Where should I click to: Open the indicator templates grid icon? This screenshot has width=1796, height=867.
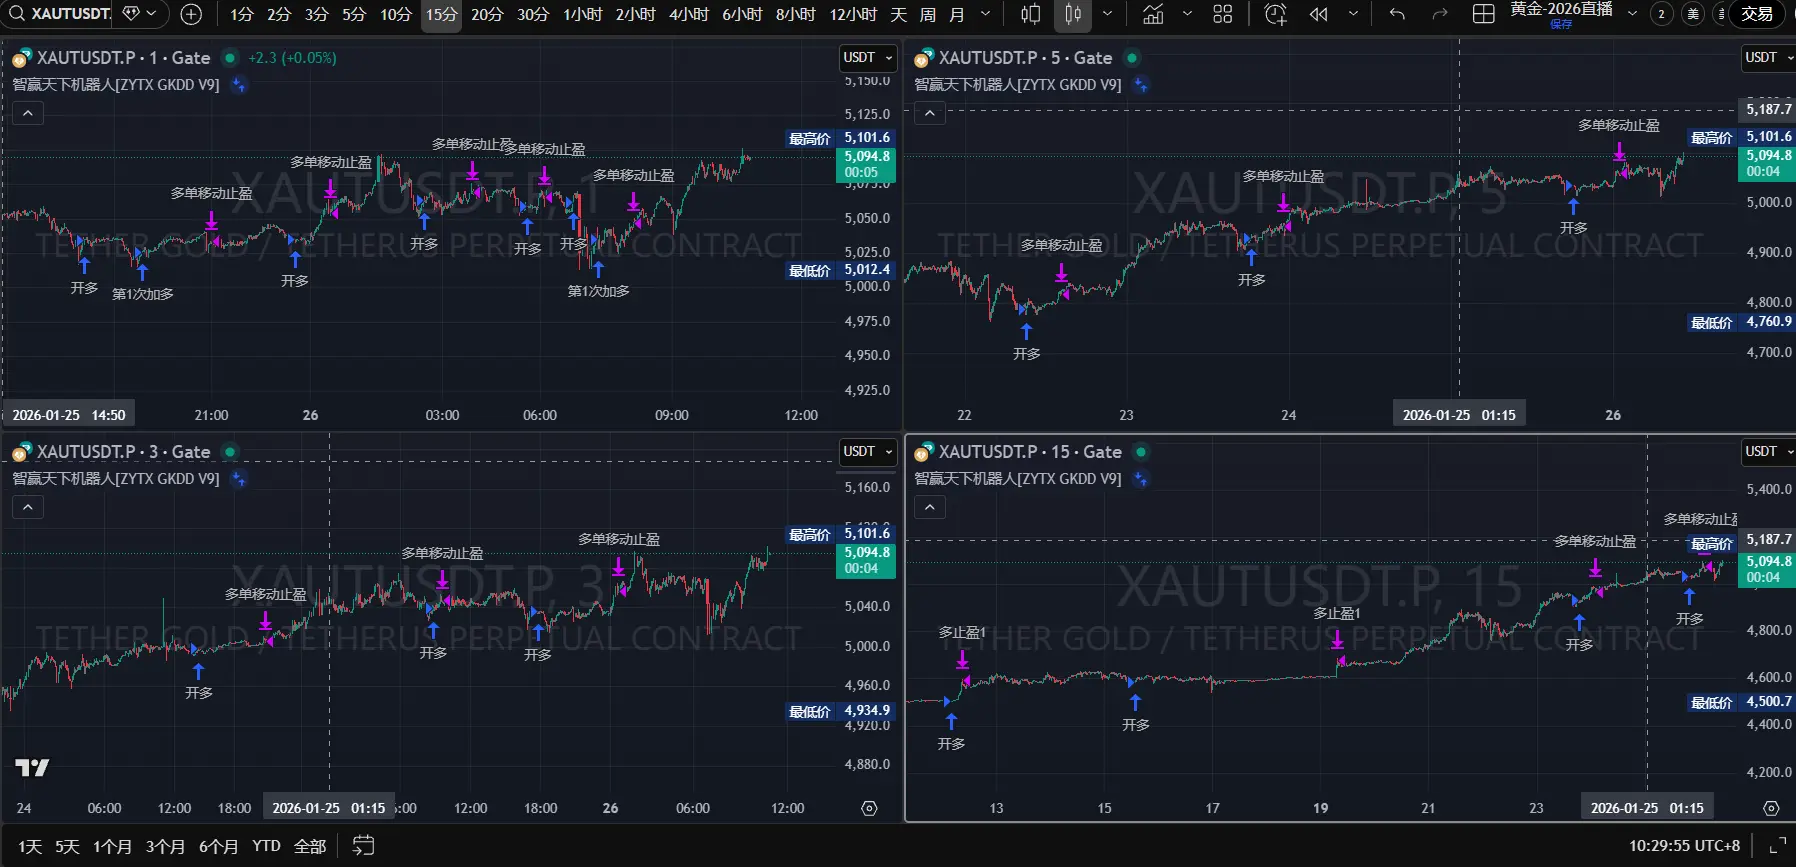coord(1223,14)
